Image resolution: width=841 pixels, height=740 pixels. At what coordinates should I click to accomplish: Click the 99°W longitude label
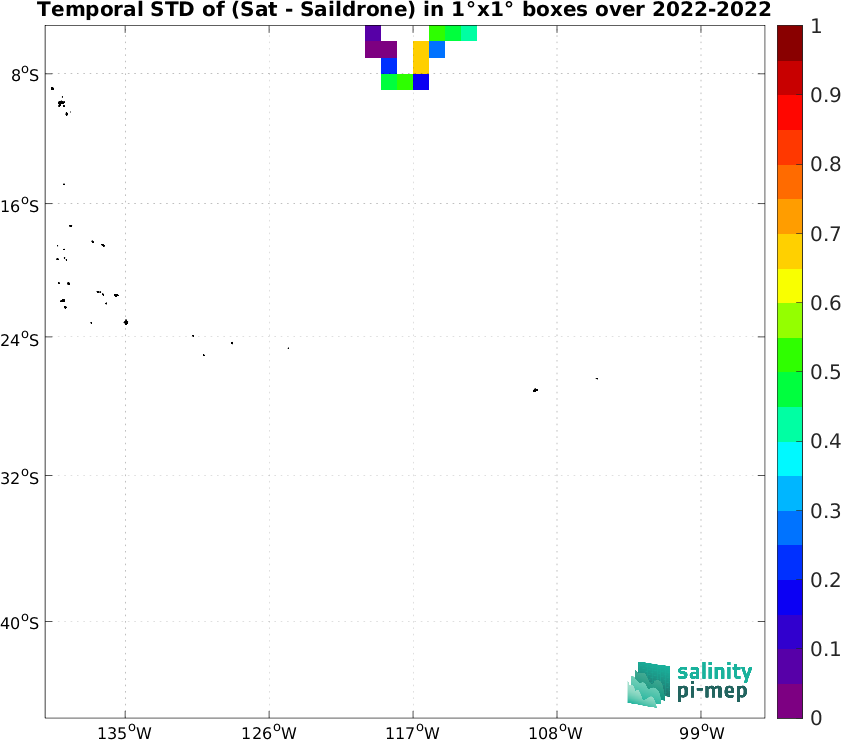(x=702, y=731)
